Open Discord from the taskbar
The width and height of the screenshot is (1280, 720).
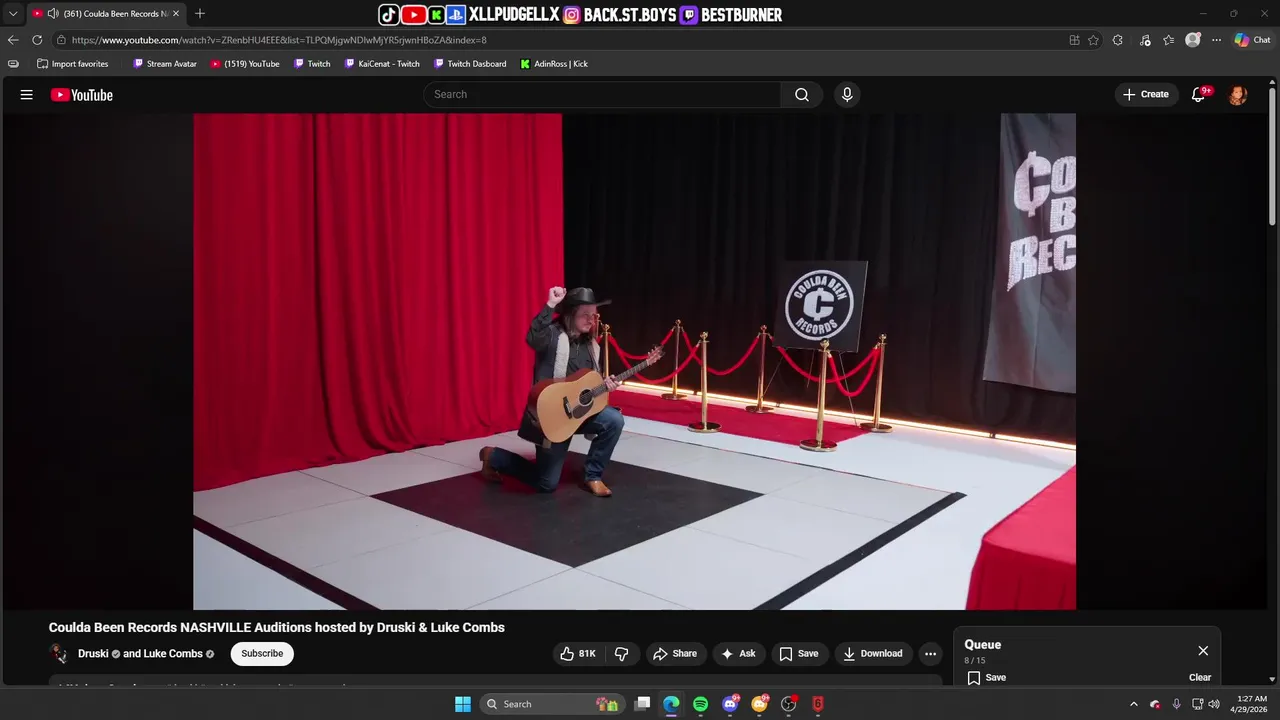click(x=731, y=704)
